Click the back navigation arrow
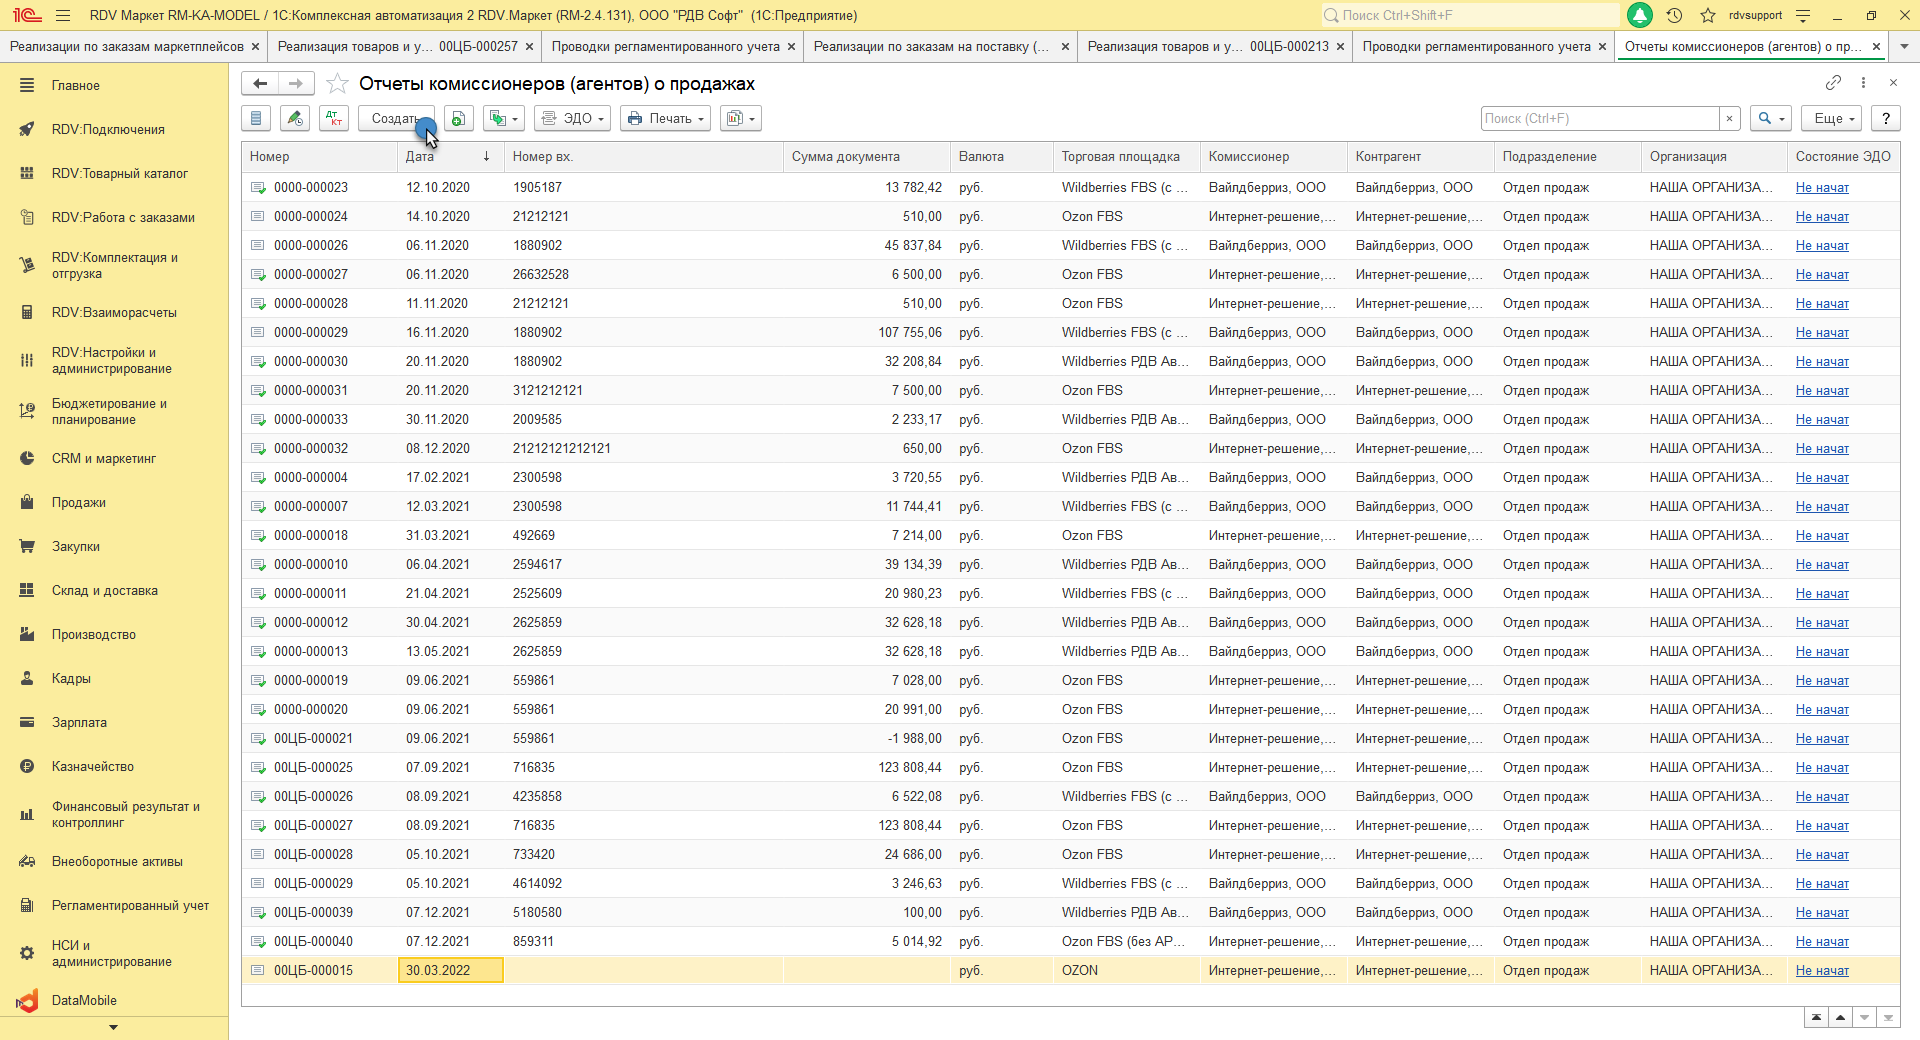Screen dimensions: 1920x1040 pos(260,84)
